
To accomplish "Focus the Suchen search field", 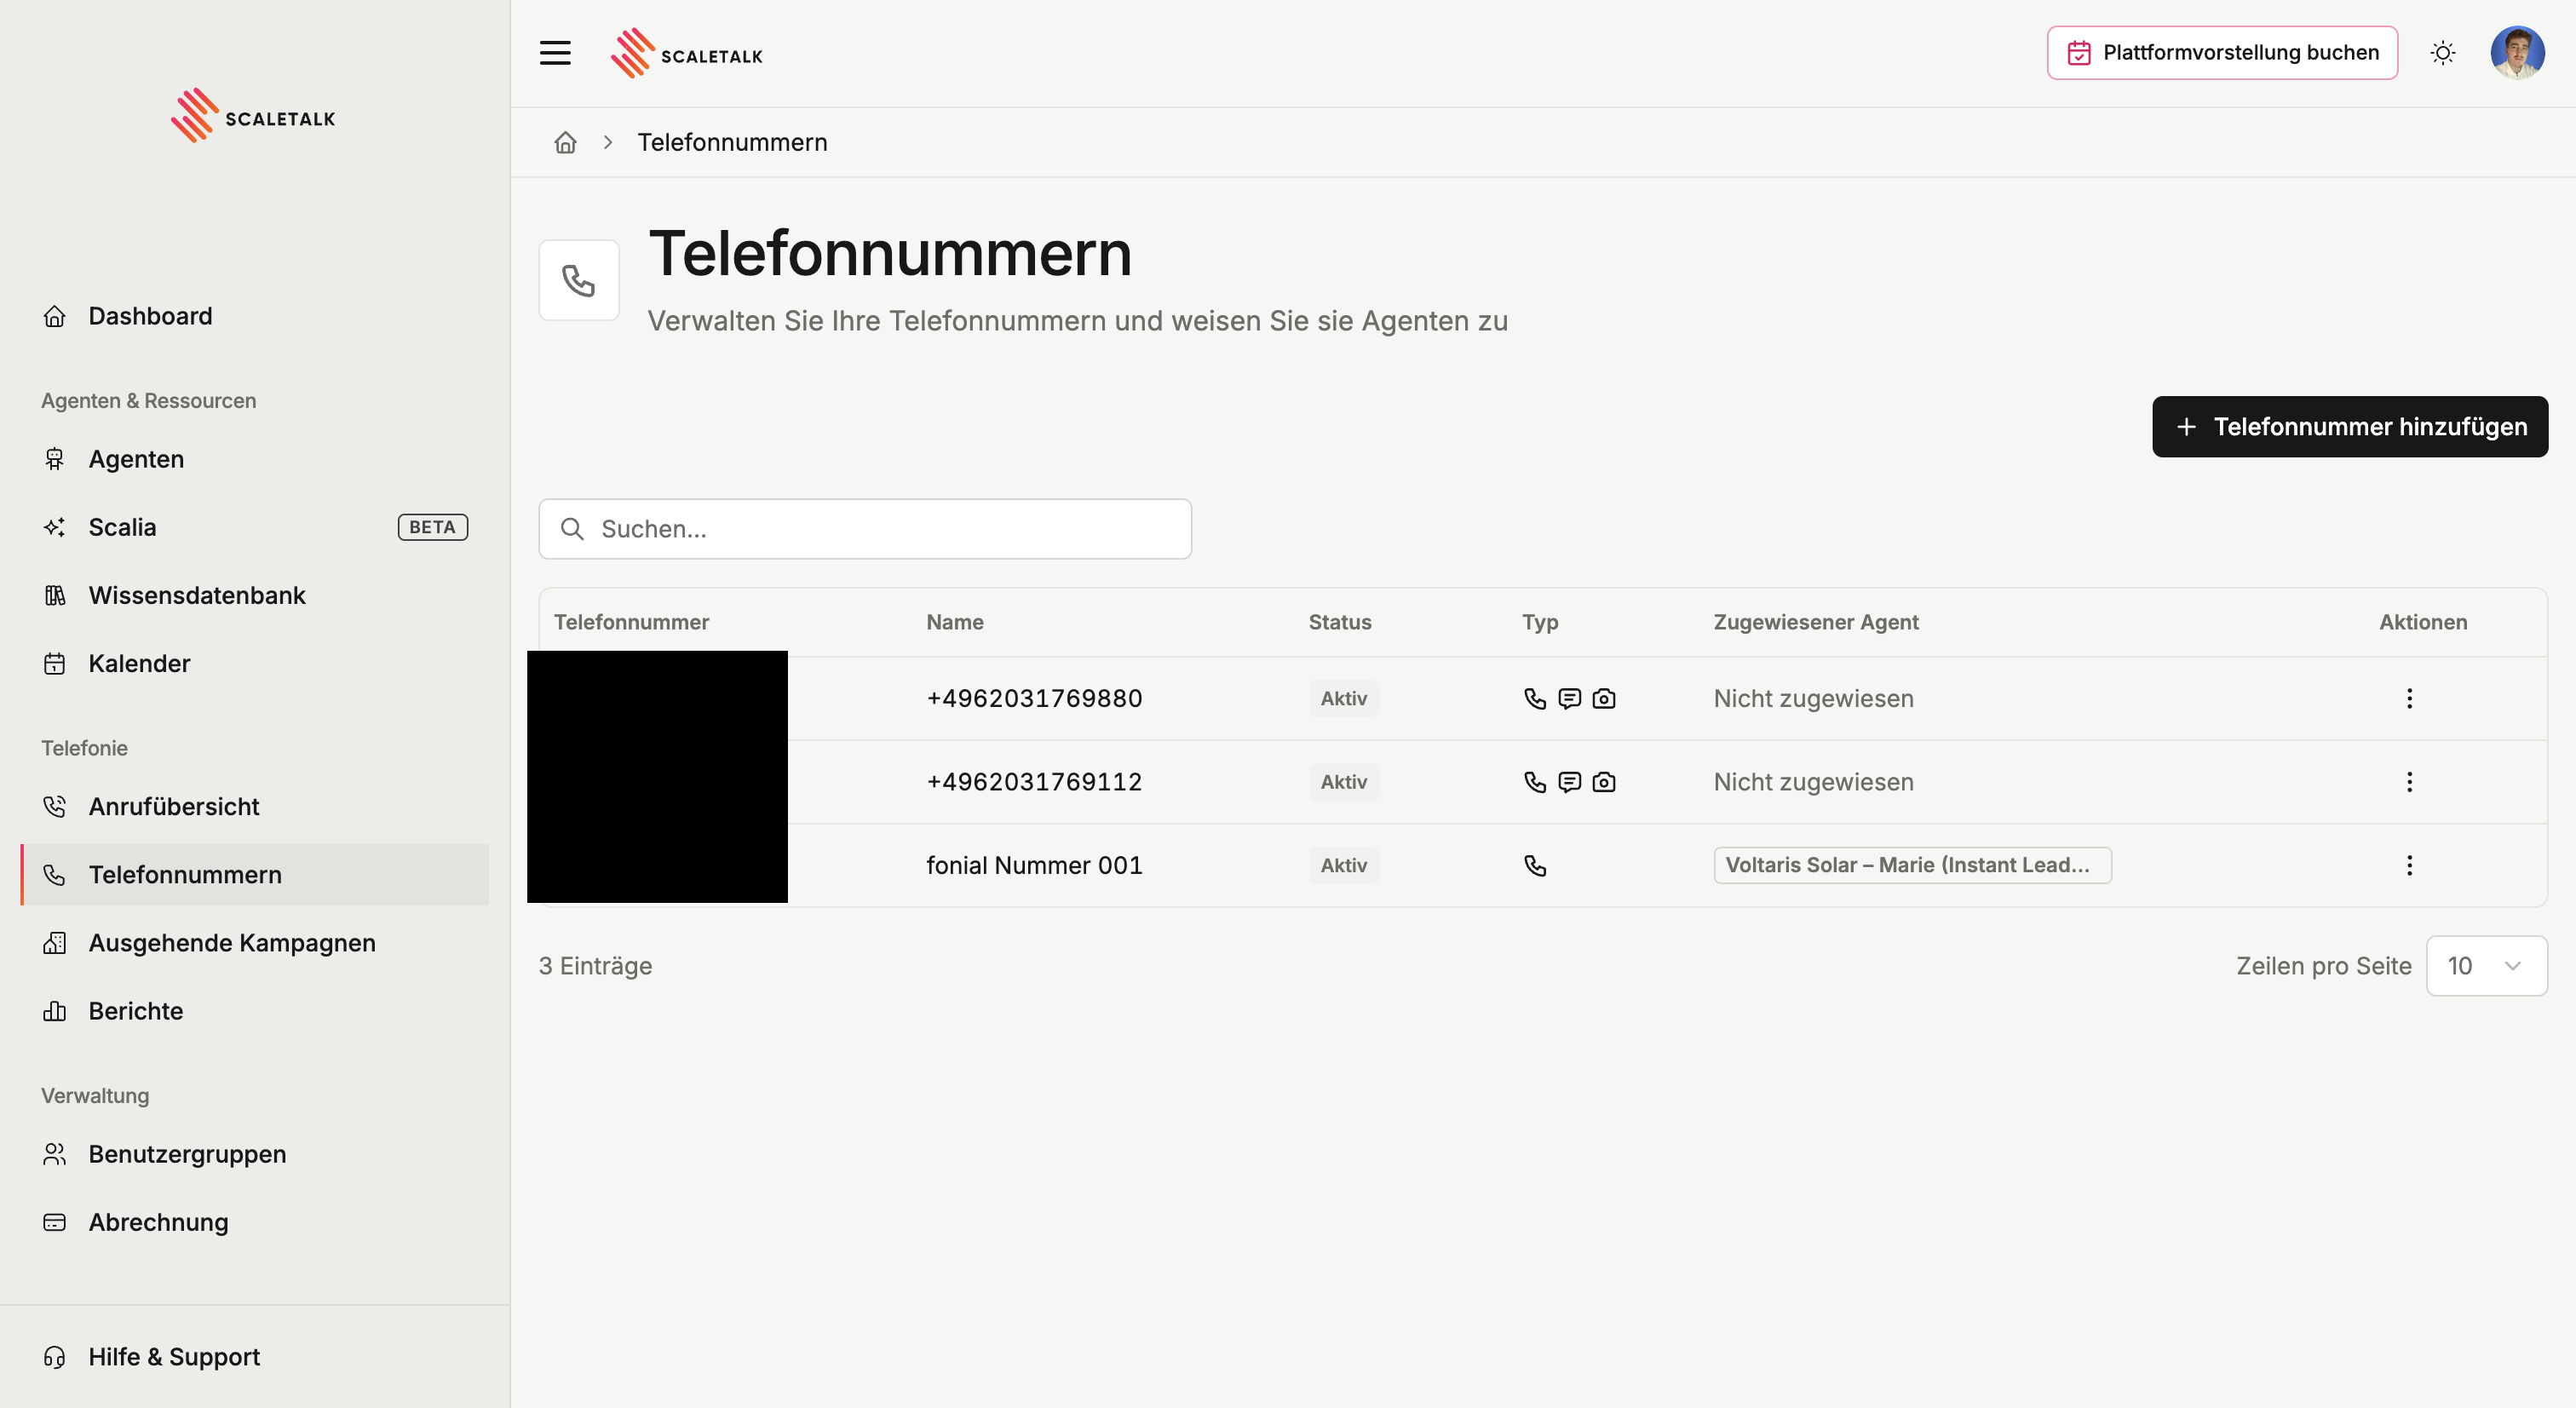I will coord(865,529).
